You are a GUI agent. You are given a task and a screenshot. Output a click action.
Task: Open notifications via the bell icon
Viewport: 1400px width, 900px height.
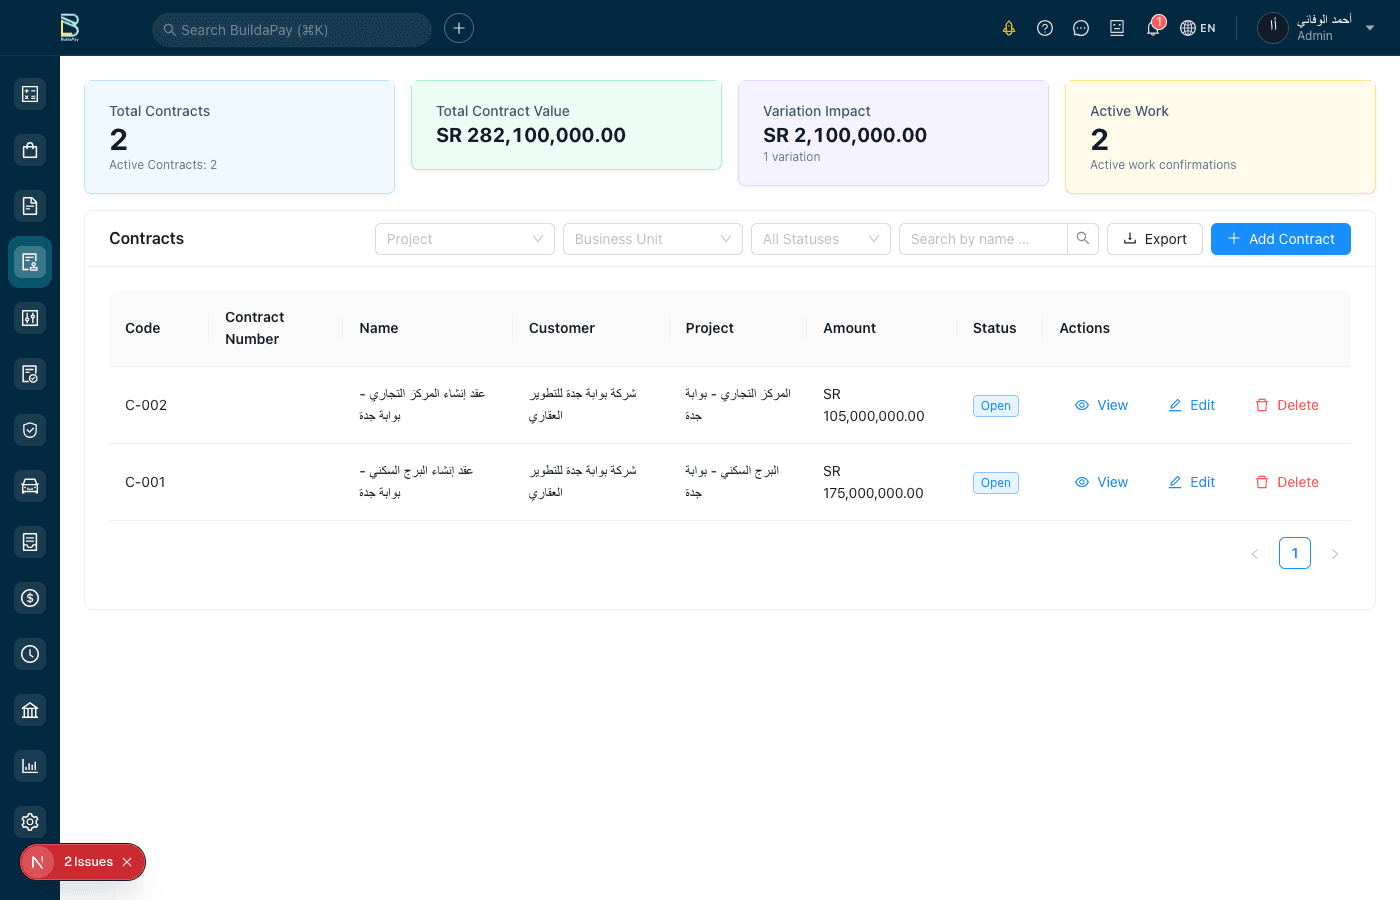[x=1151, y=27]
